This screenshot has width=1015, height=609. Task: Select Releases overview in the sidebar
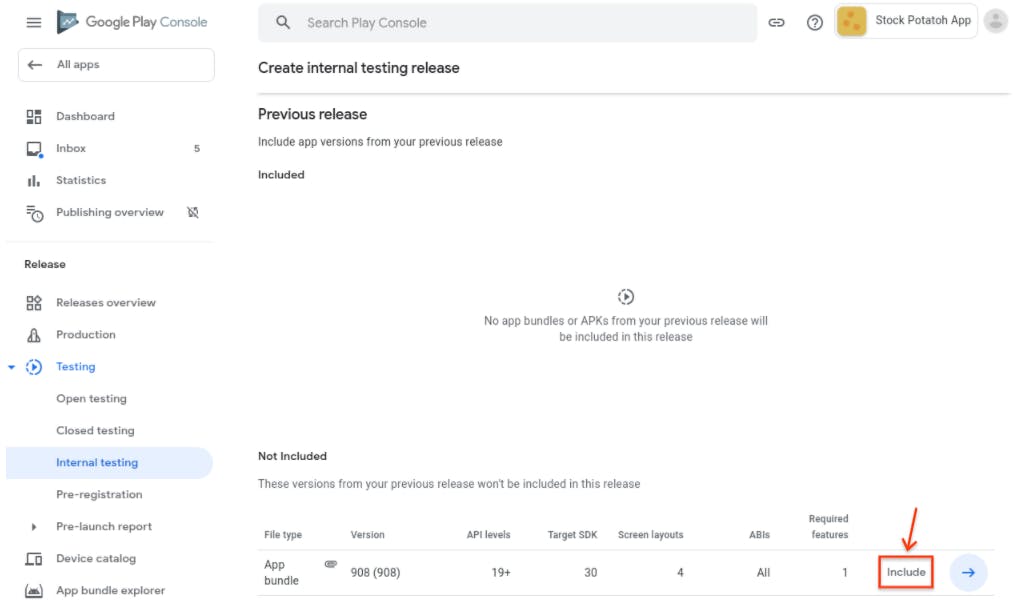click(107, 302)
